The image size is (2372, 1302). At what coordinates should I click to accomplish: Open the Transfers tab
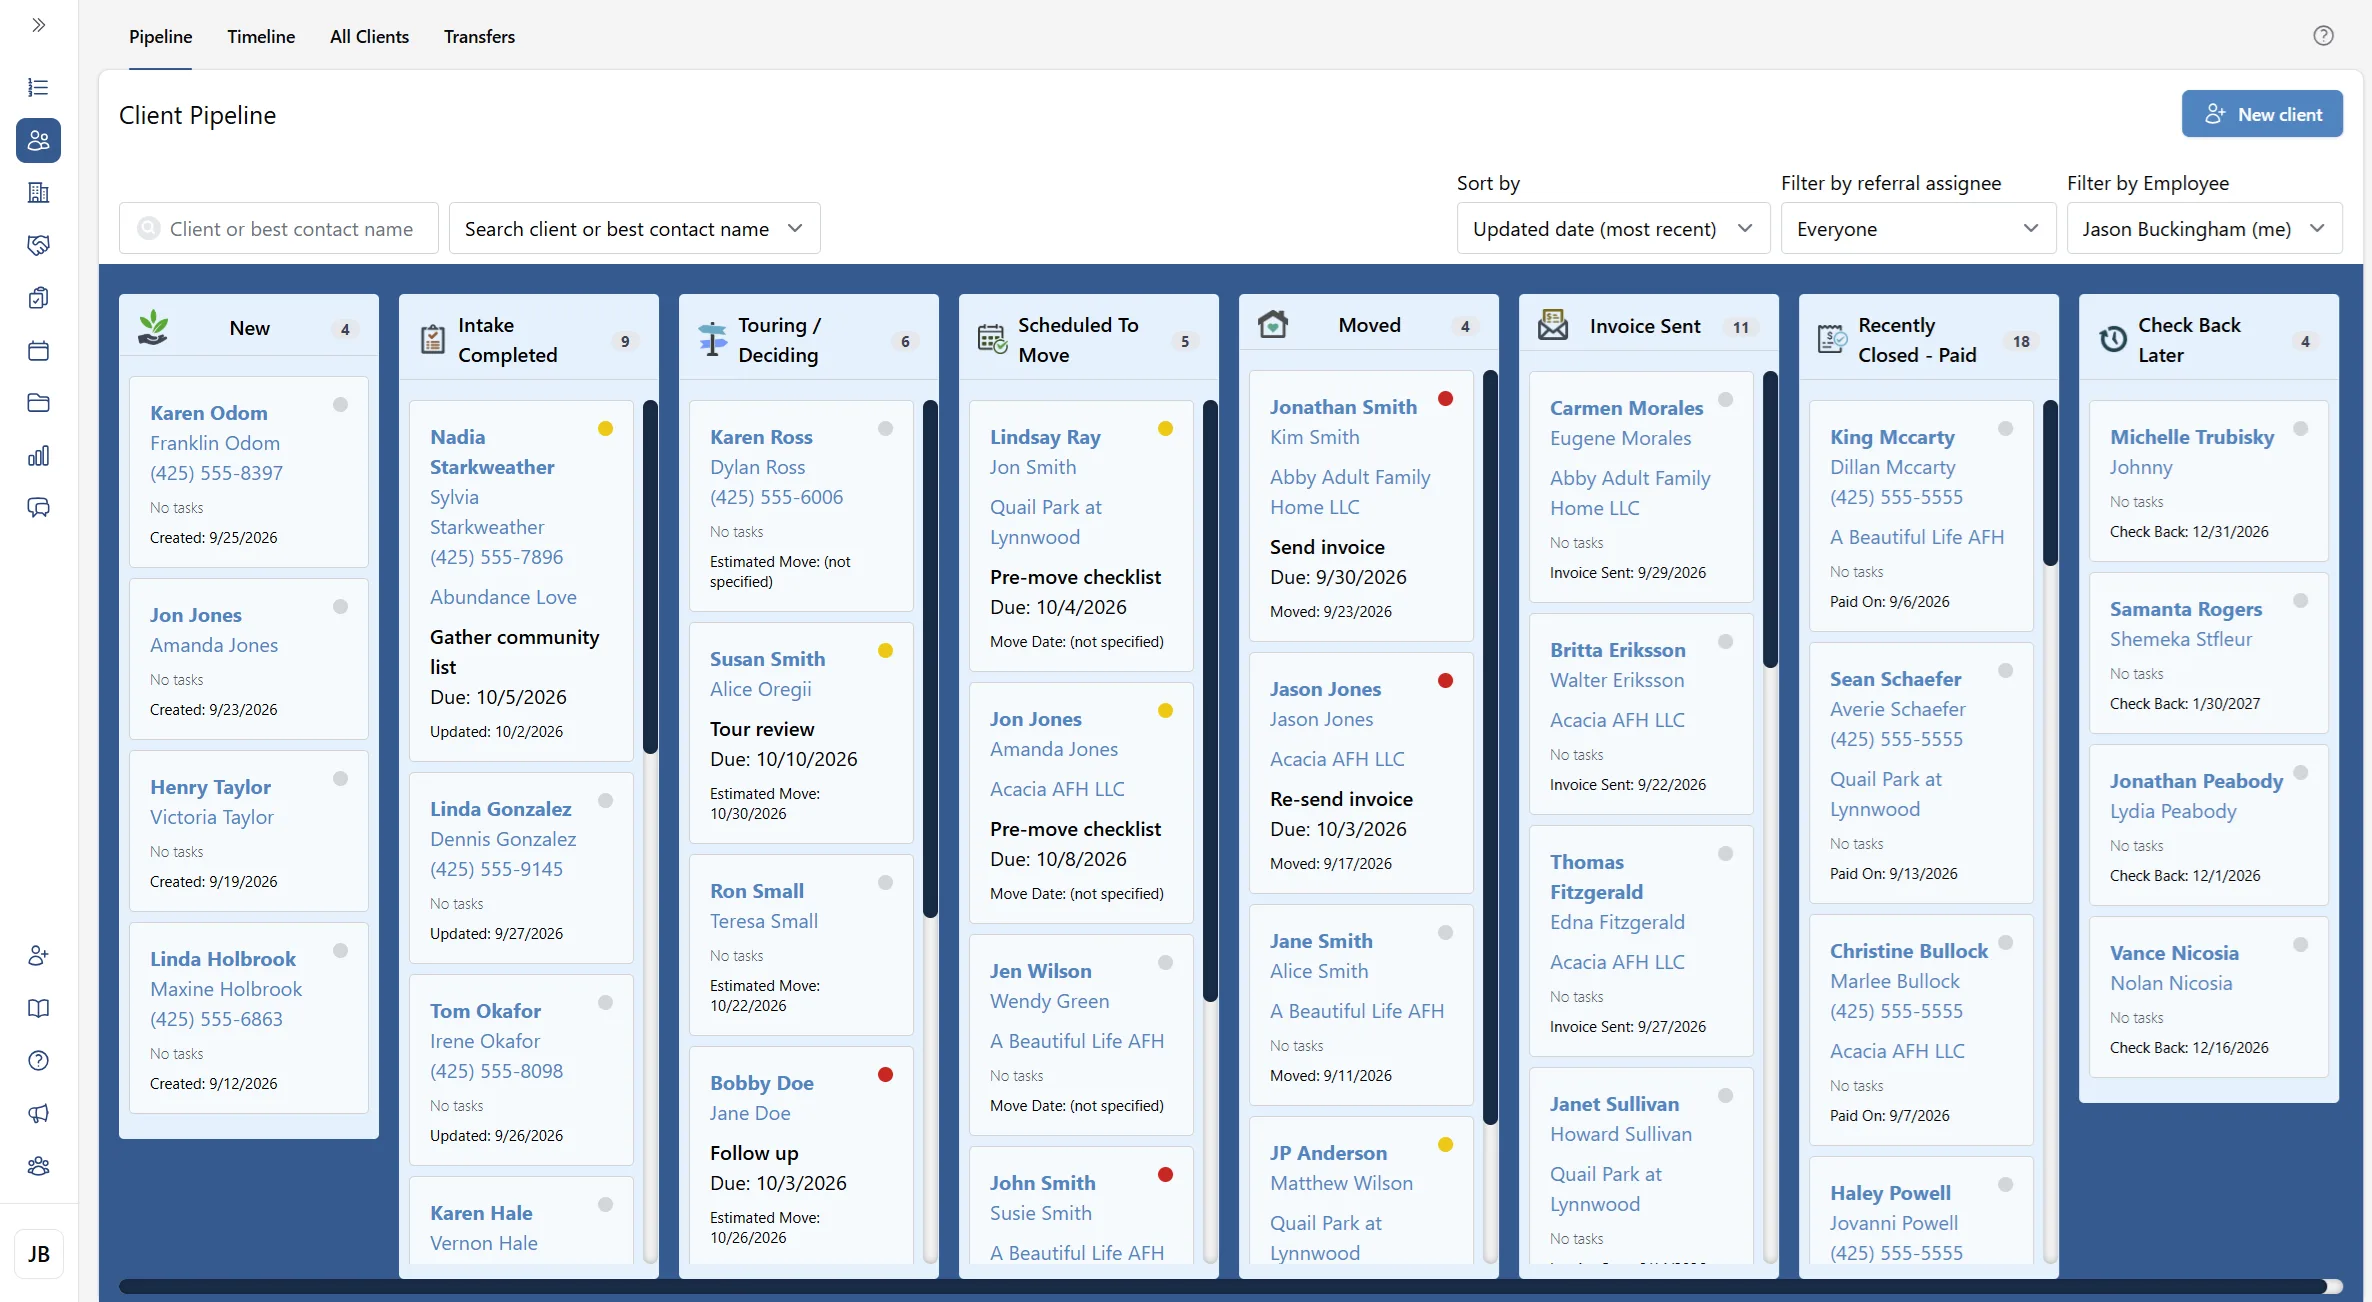click(x=479, y=37)
